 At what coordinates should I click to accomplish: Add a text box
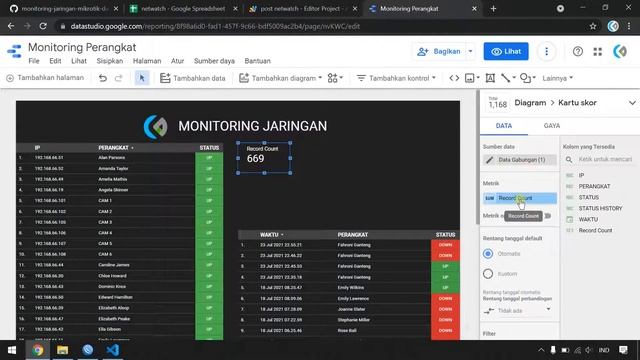(x=490, y=78)
